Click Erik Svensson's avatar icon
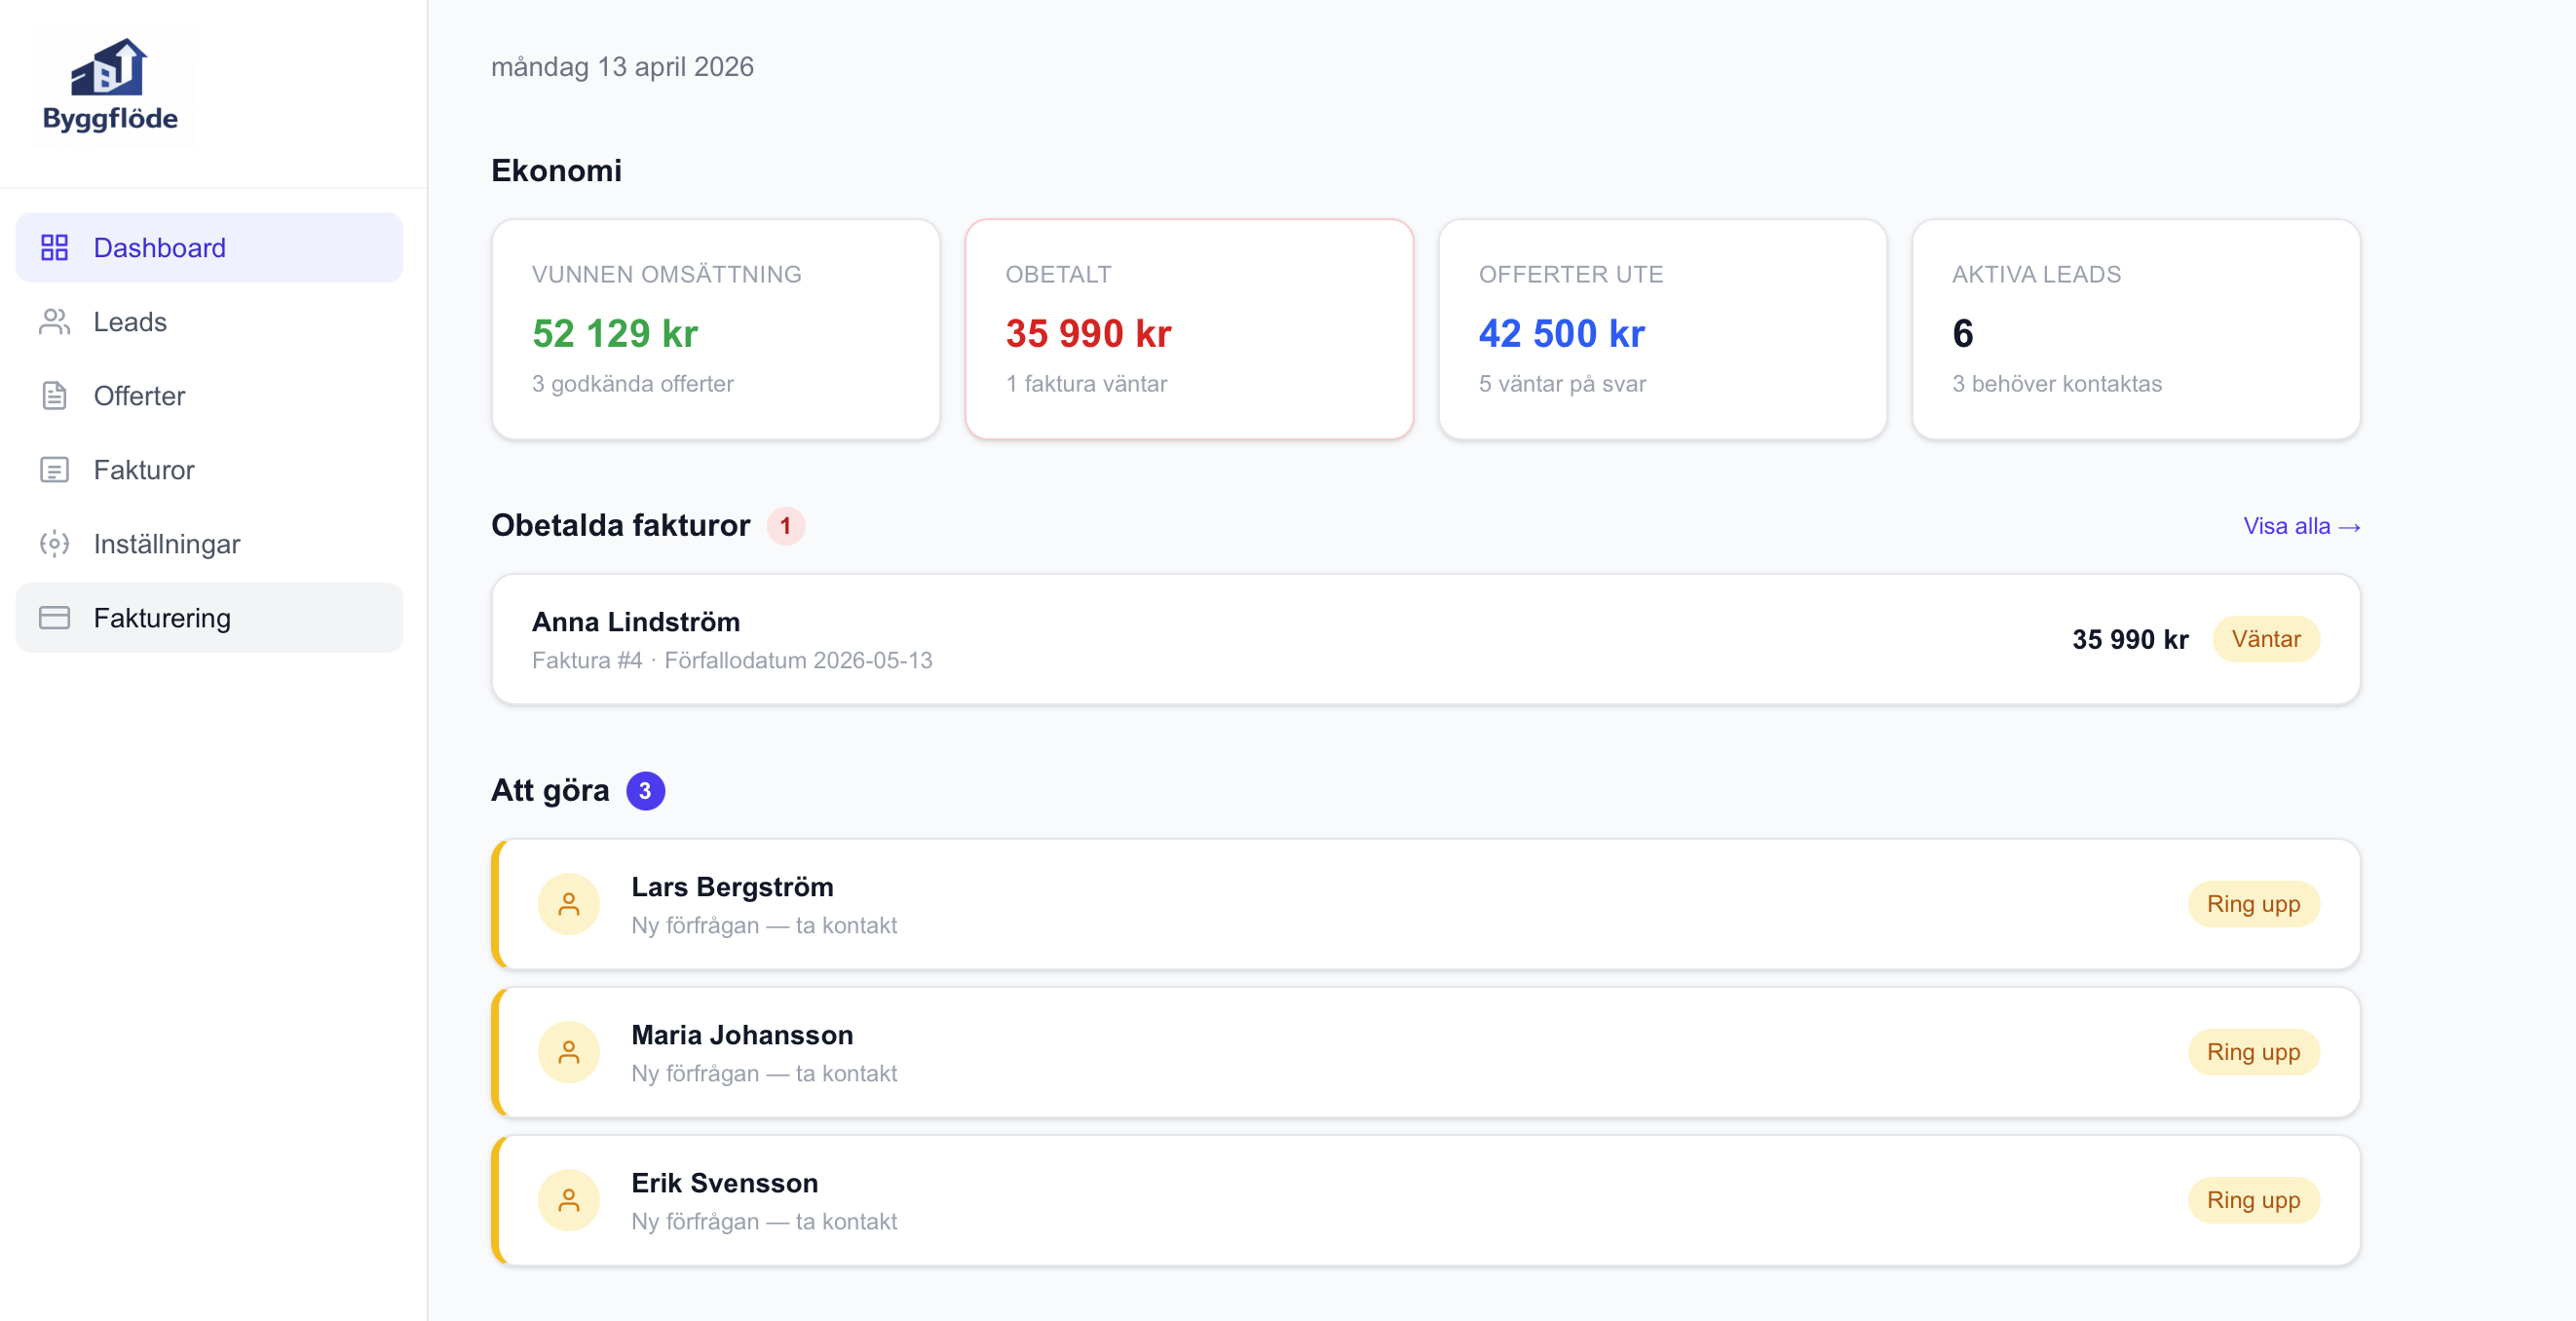The image size is (2576, 1321). 568,1200
